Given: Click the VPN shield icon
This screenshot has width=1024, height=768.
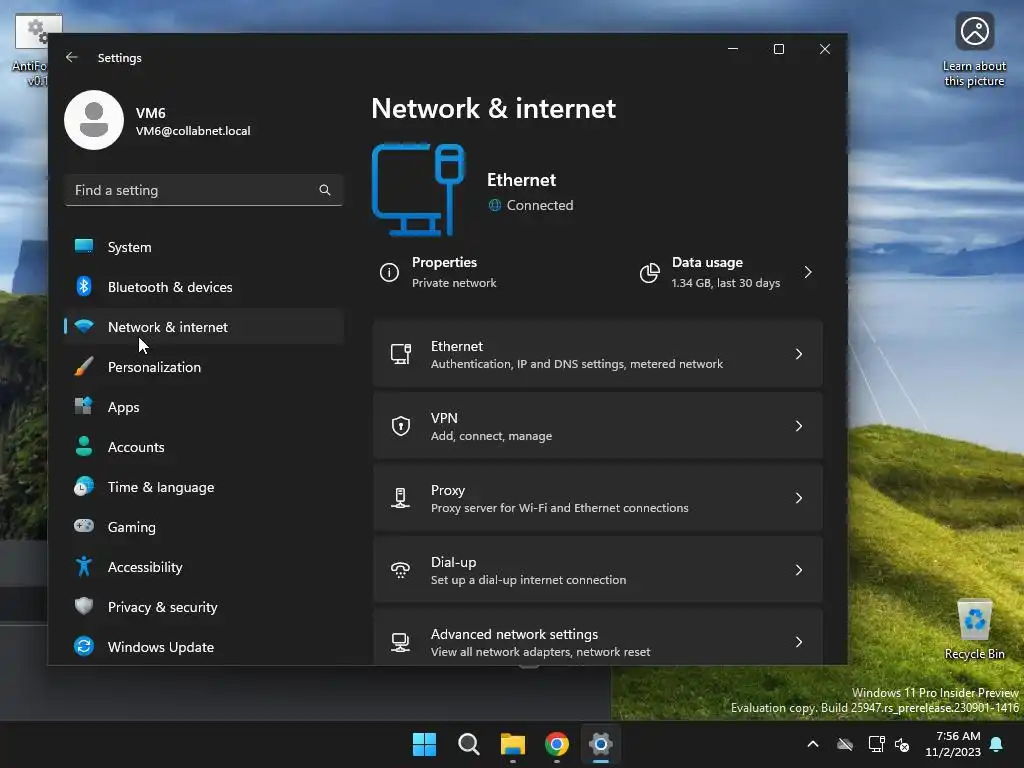Looking at the screenshot, I should tap(400, 426).
